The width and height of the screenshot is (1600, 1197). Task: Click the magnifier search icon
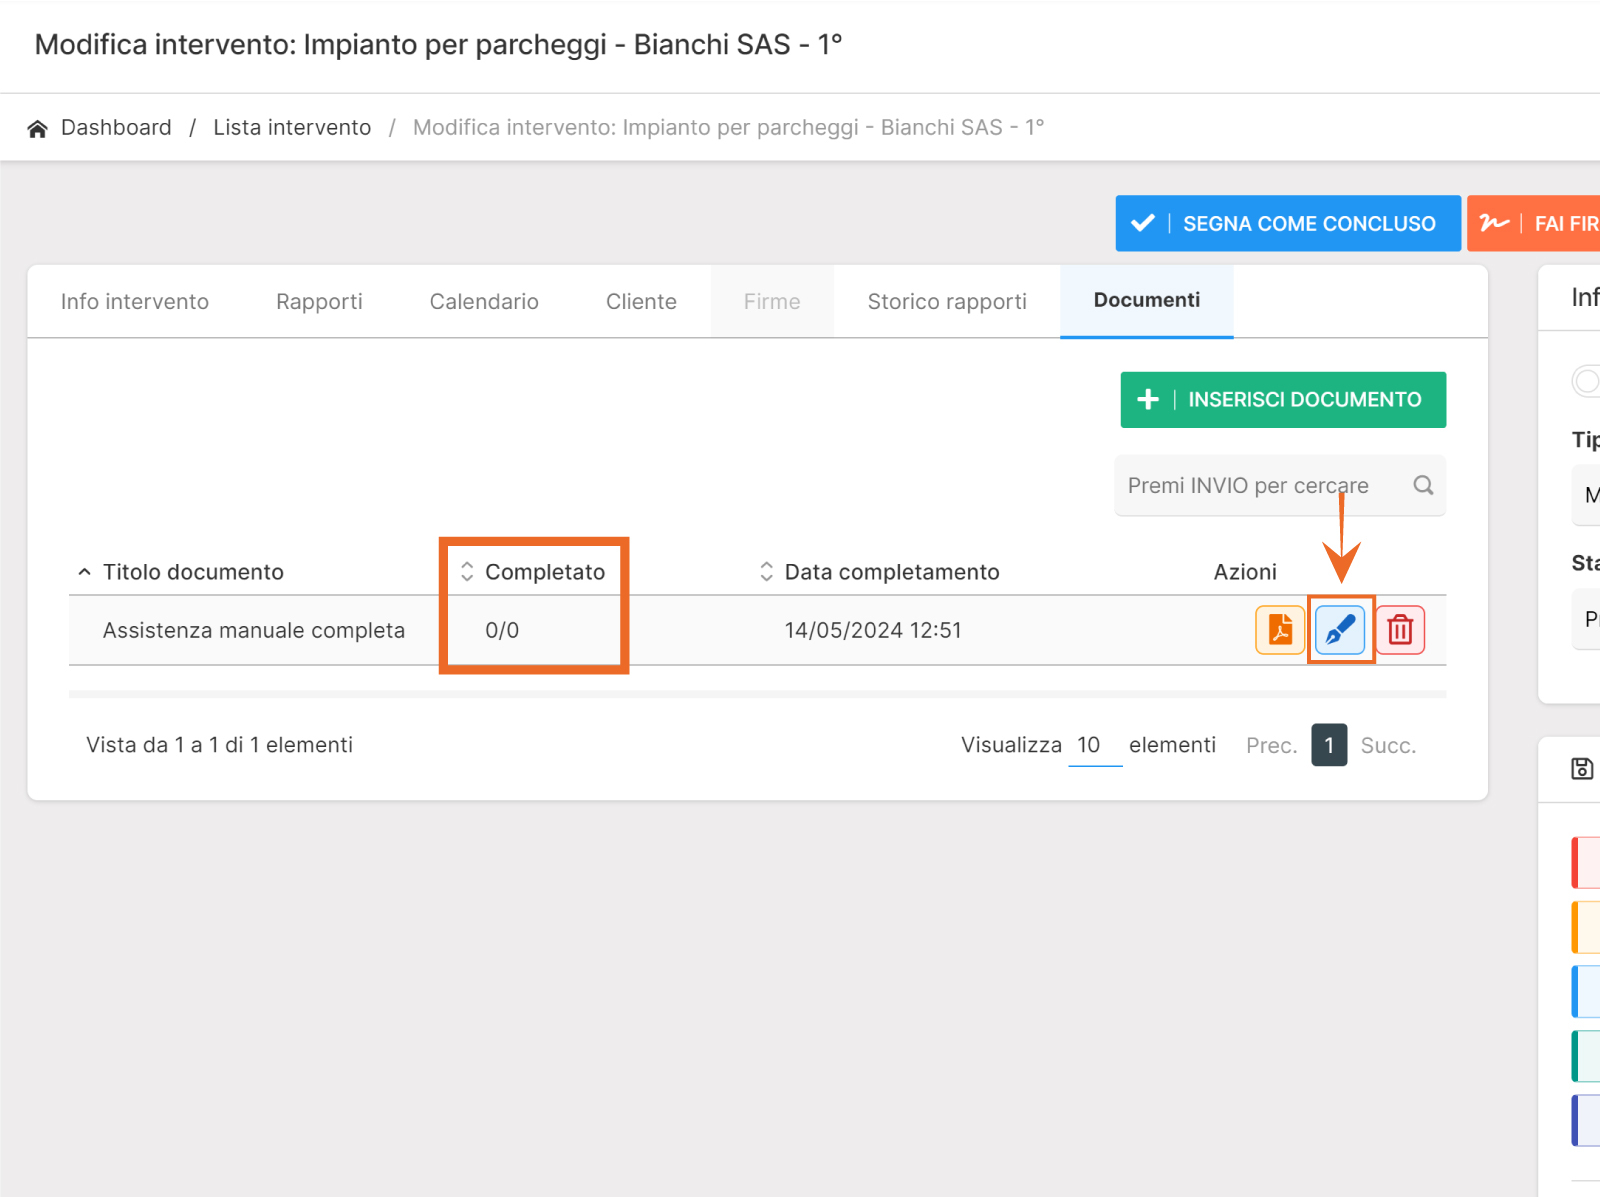pos(1423,485)
